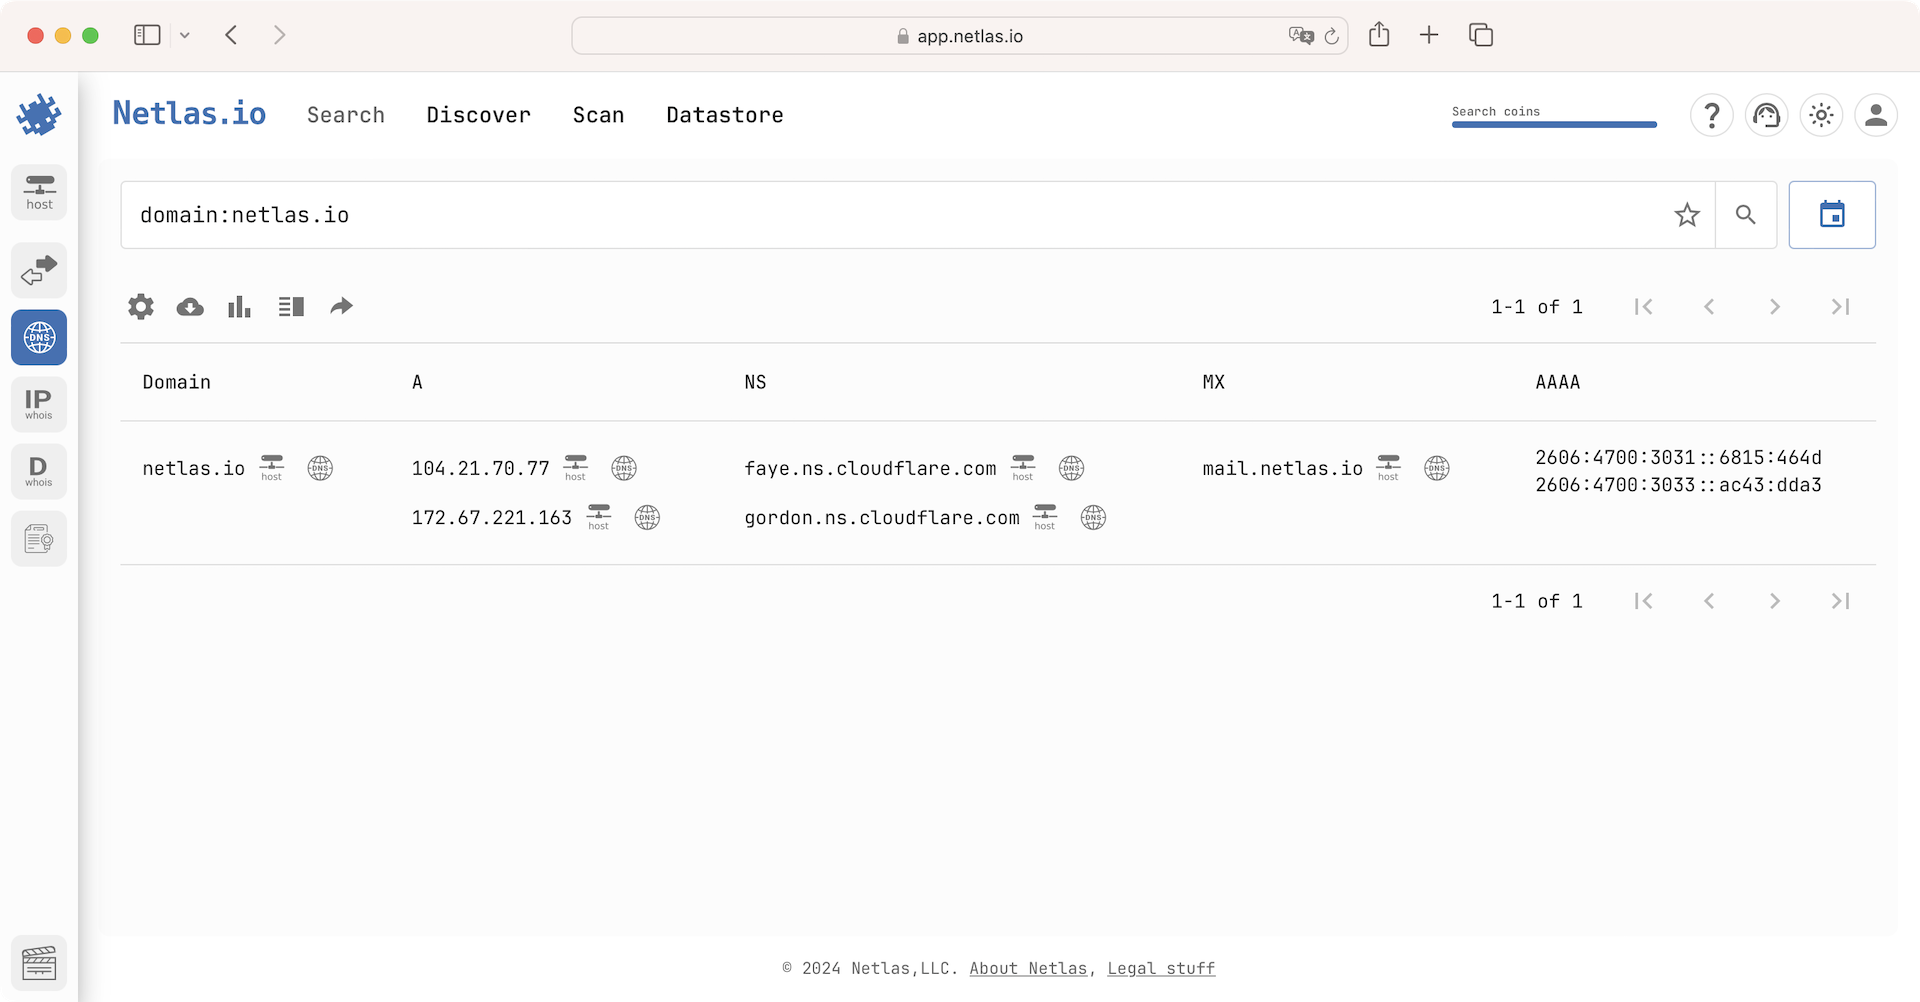Open search result display settings gear

140,306
